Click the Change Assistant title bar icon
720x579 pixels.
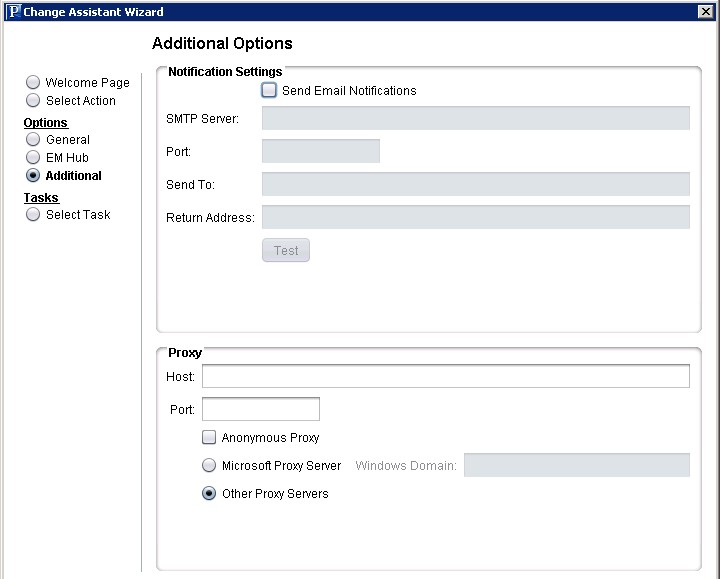(x=12, y=12)
